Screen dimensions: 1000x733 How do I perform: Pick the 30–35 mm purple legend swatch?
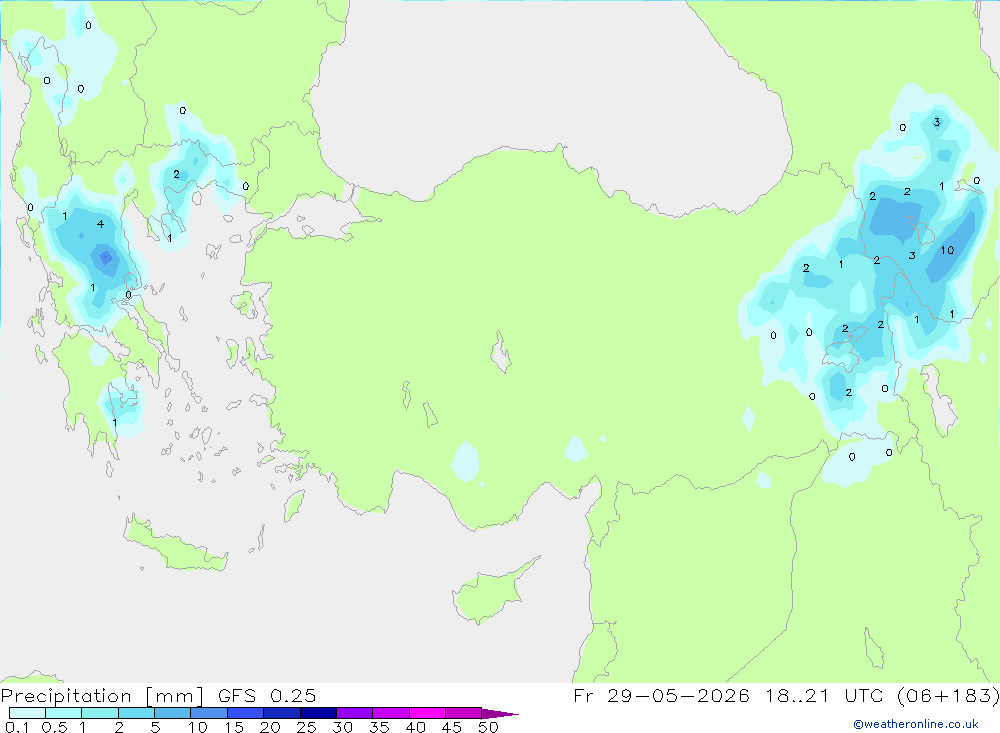click(354, 713)
